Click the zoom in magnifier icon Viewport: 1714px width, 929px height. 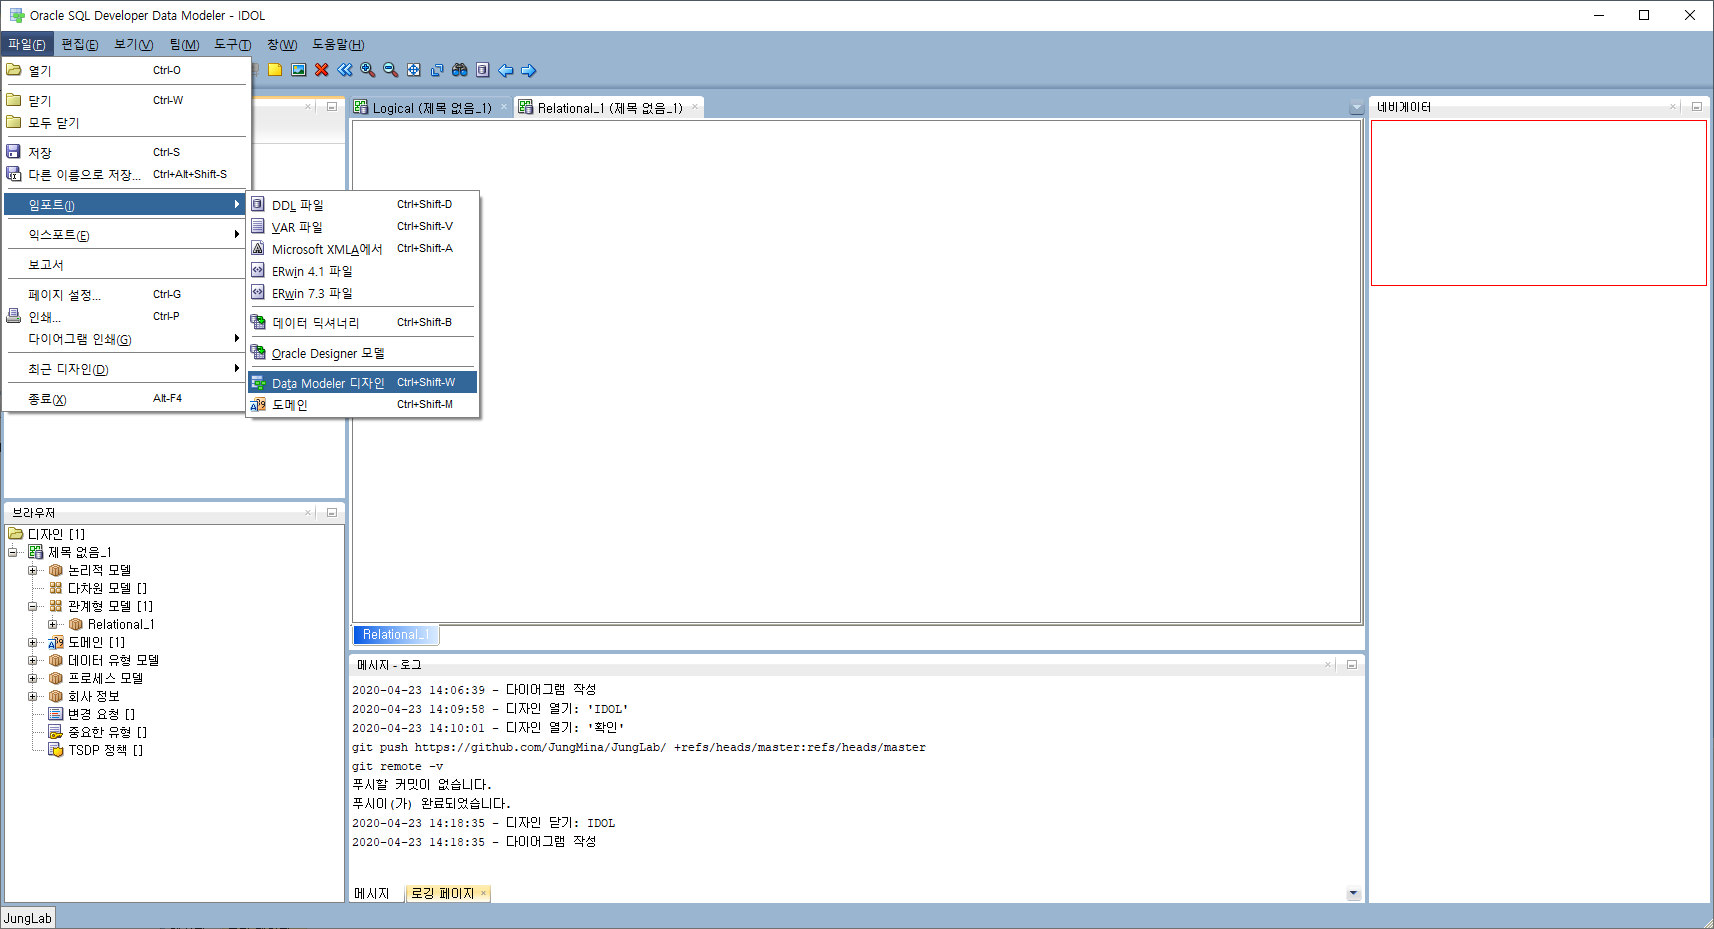[368, 70]
